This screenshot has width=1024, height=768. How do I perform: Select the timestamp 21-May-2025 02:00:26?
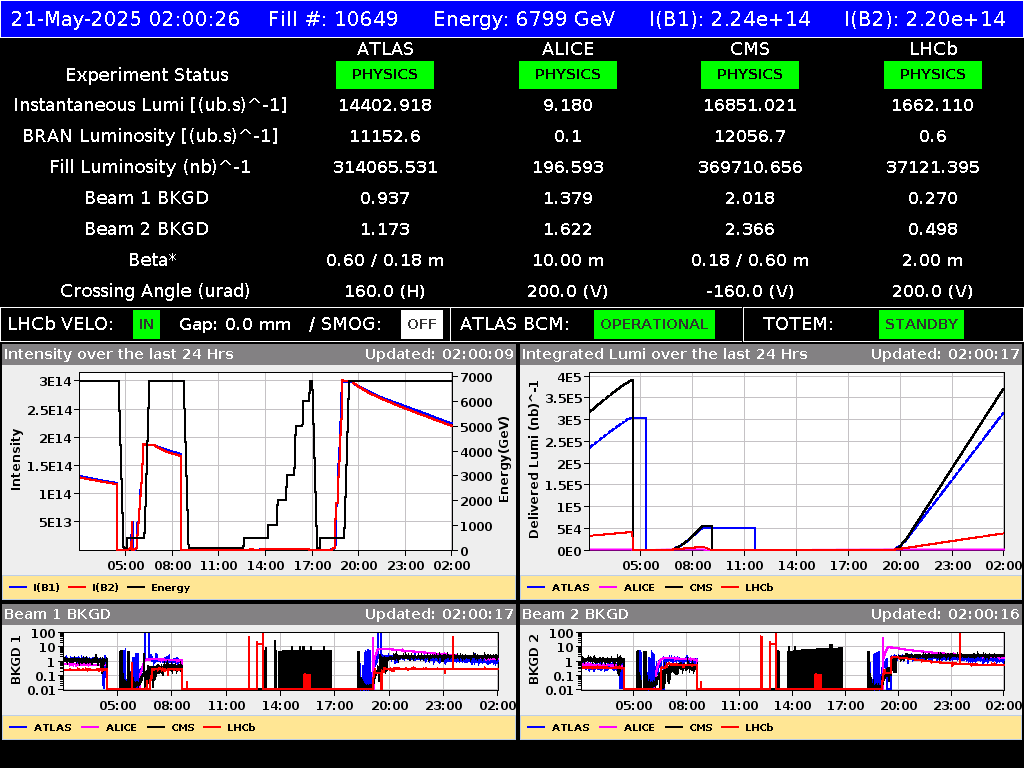coord(125,19)
